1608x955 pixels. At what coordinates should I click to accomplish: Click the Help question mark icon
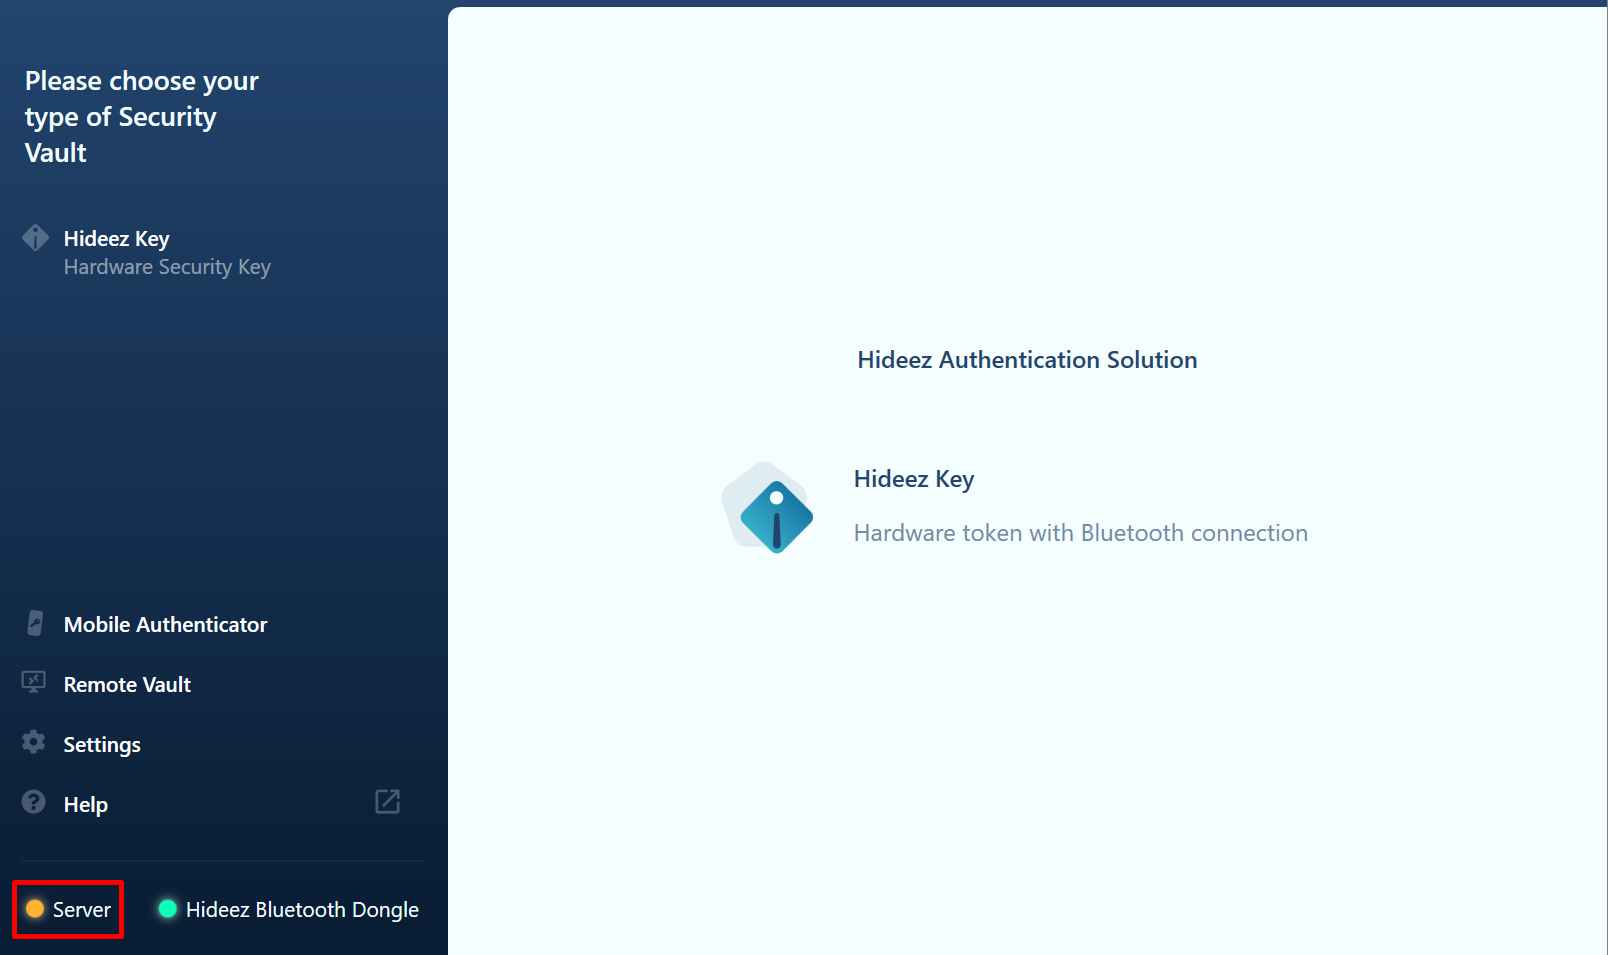[34, 802]
